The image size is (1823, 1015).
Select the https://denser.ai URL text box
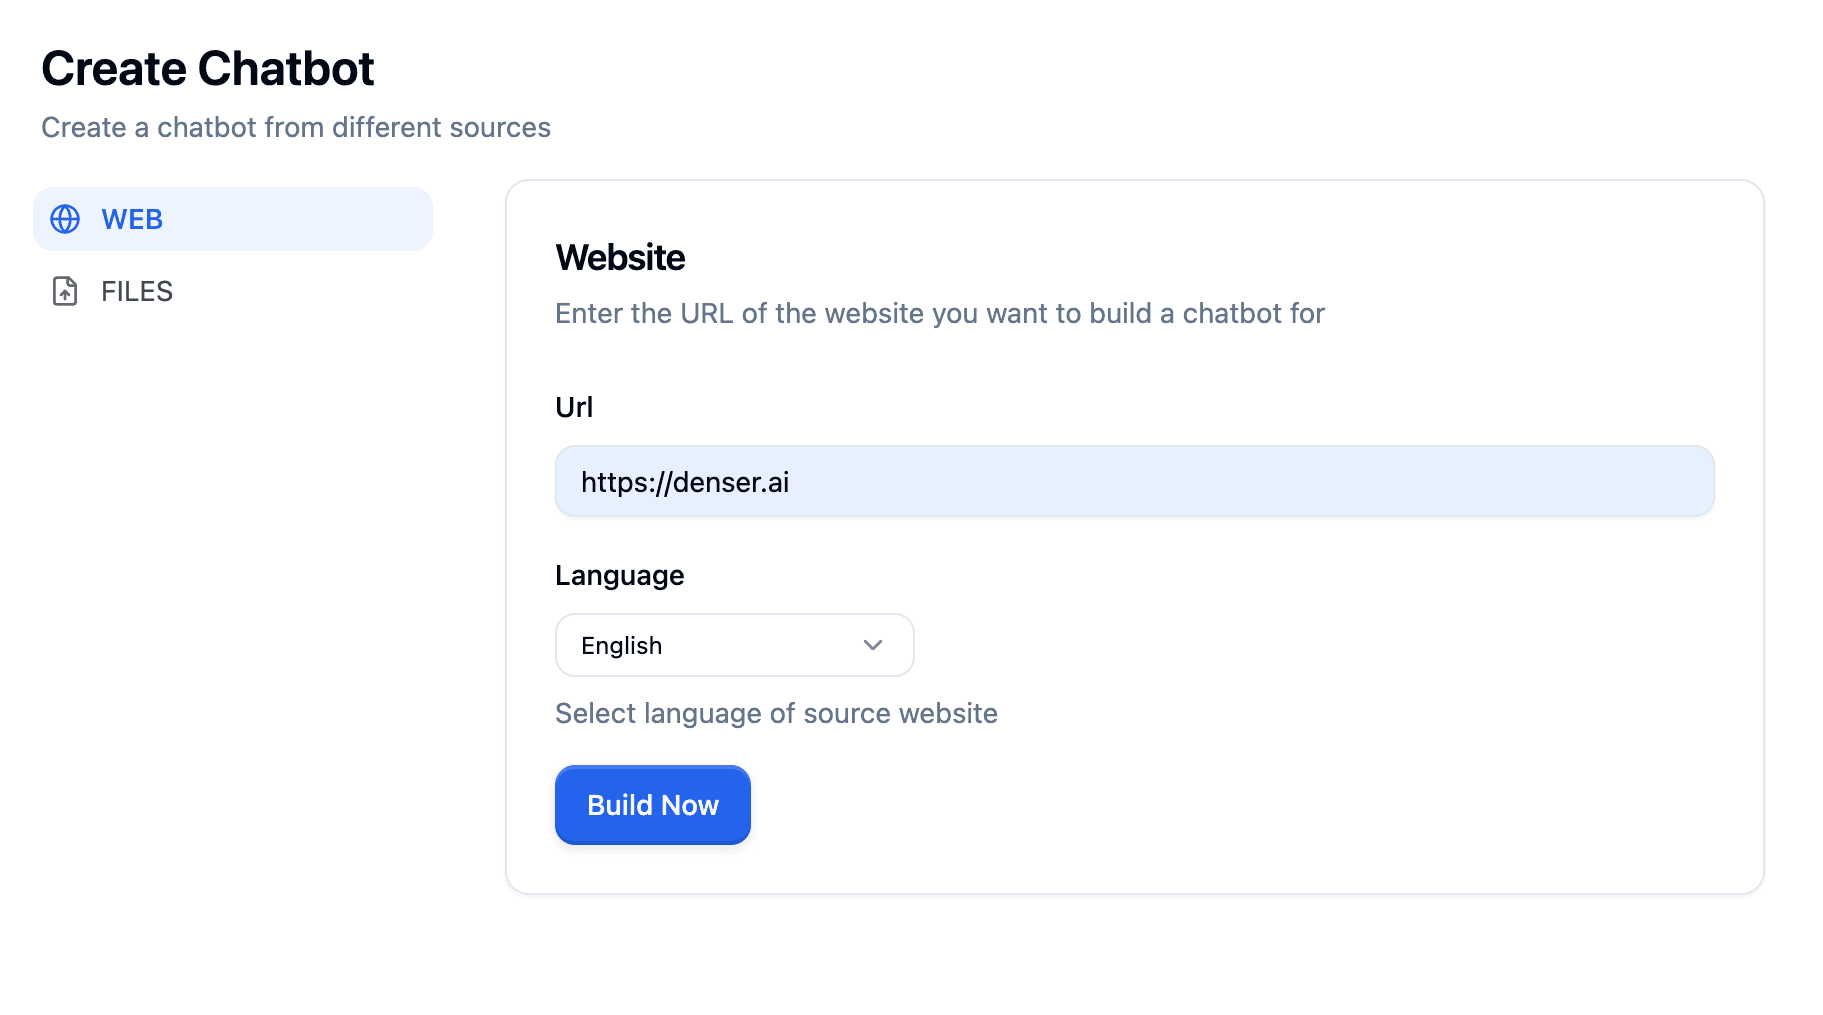pyautogui.click(x=1133, y=481)
